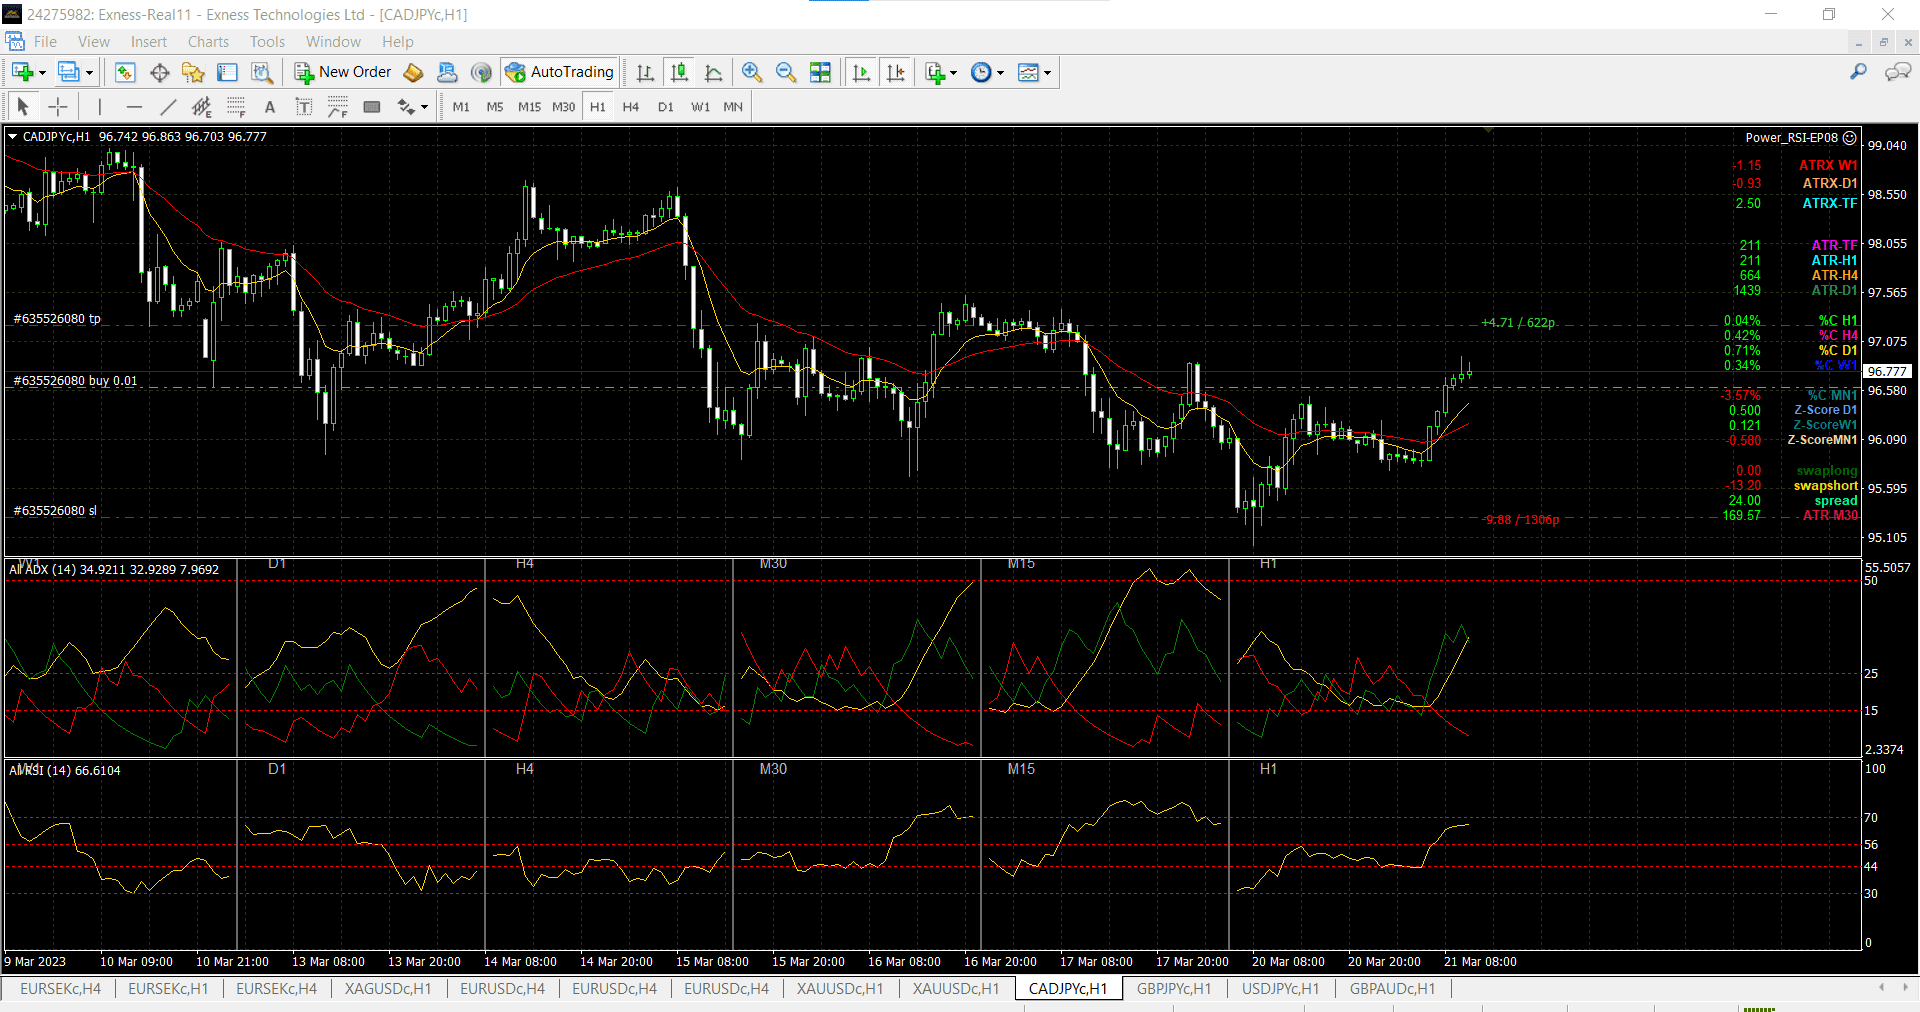Screen dimensions: 1920x1012
Task: Click the New Order button
Action: pyautogui.click(x=343, y=72)
